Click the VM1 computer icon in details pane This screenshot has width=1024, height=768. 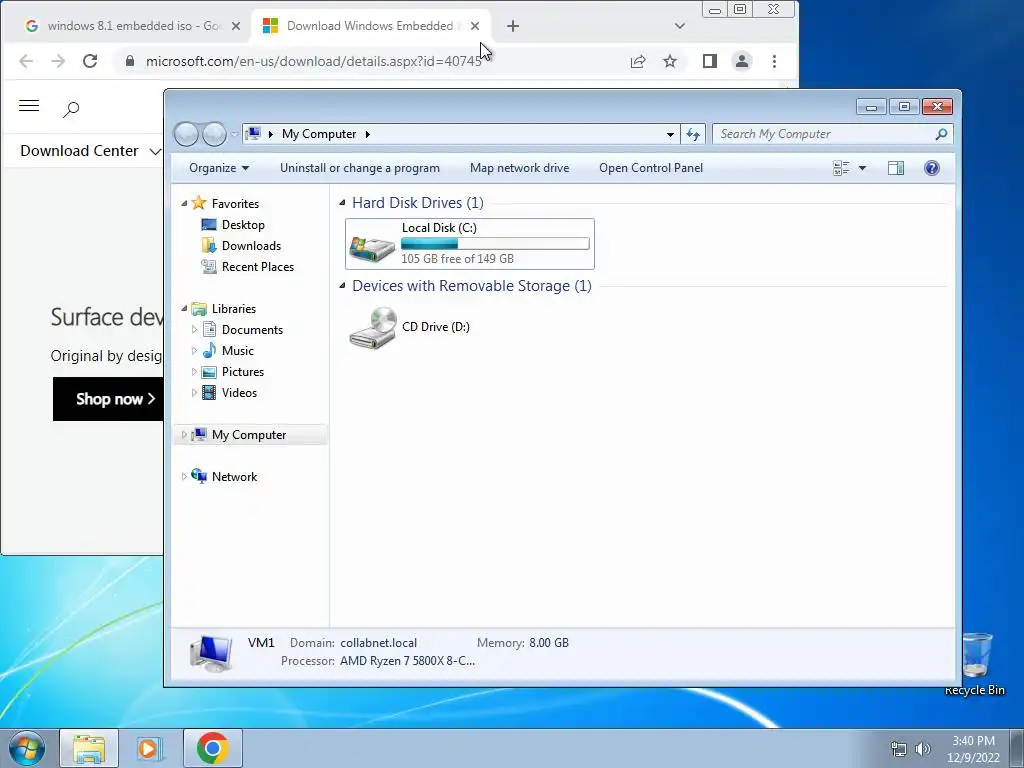coord(211,653)
